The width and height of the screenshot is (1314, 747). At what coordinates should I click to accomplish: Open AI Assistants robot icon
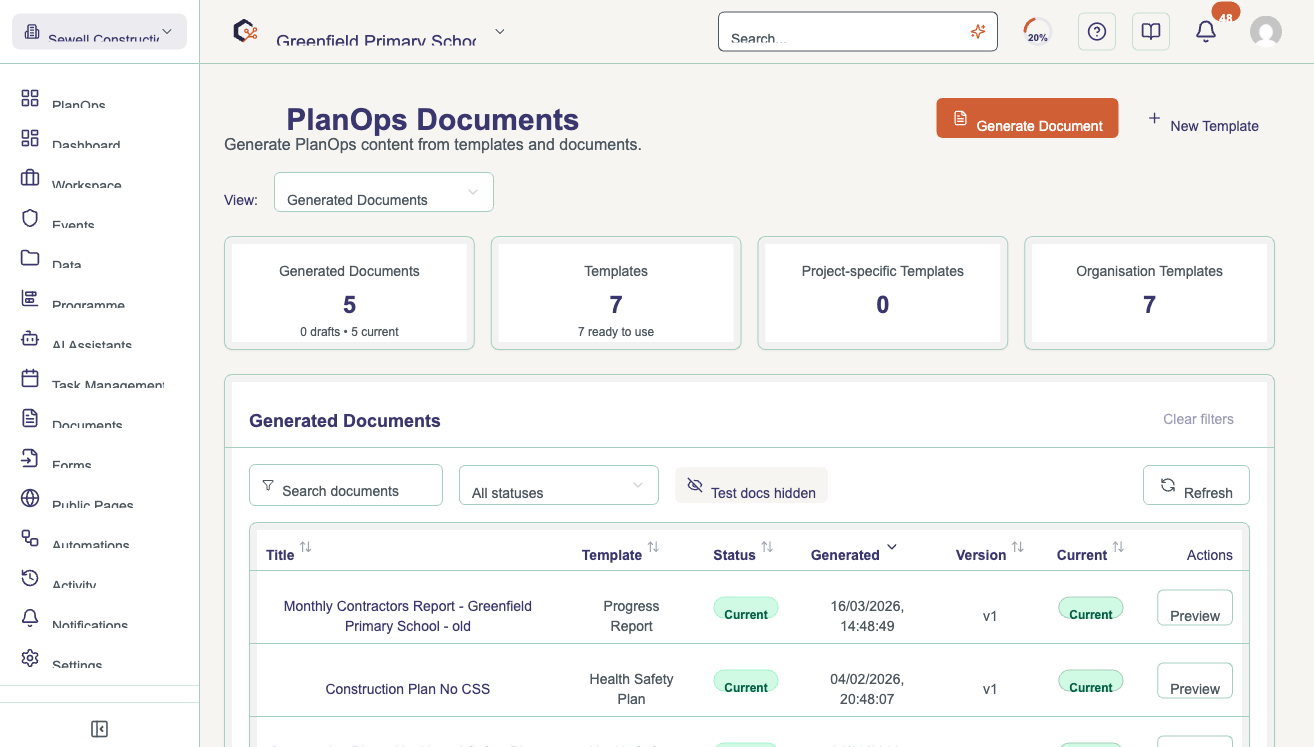[30, 338]
